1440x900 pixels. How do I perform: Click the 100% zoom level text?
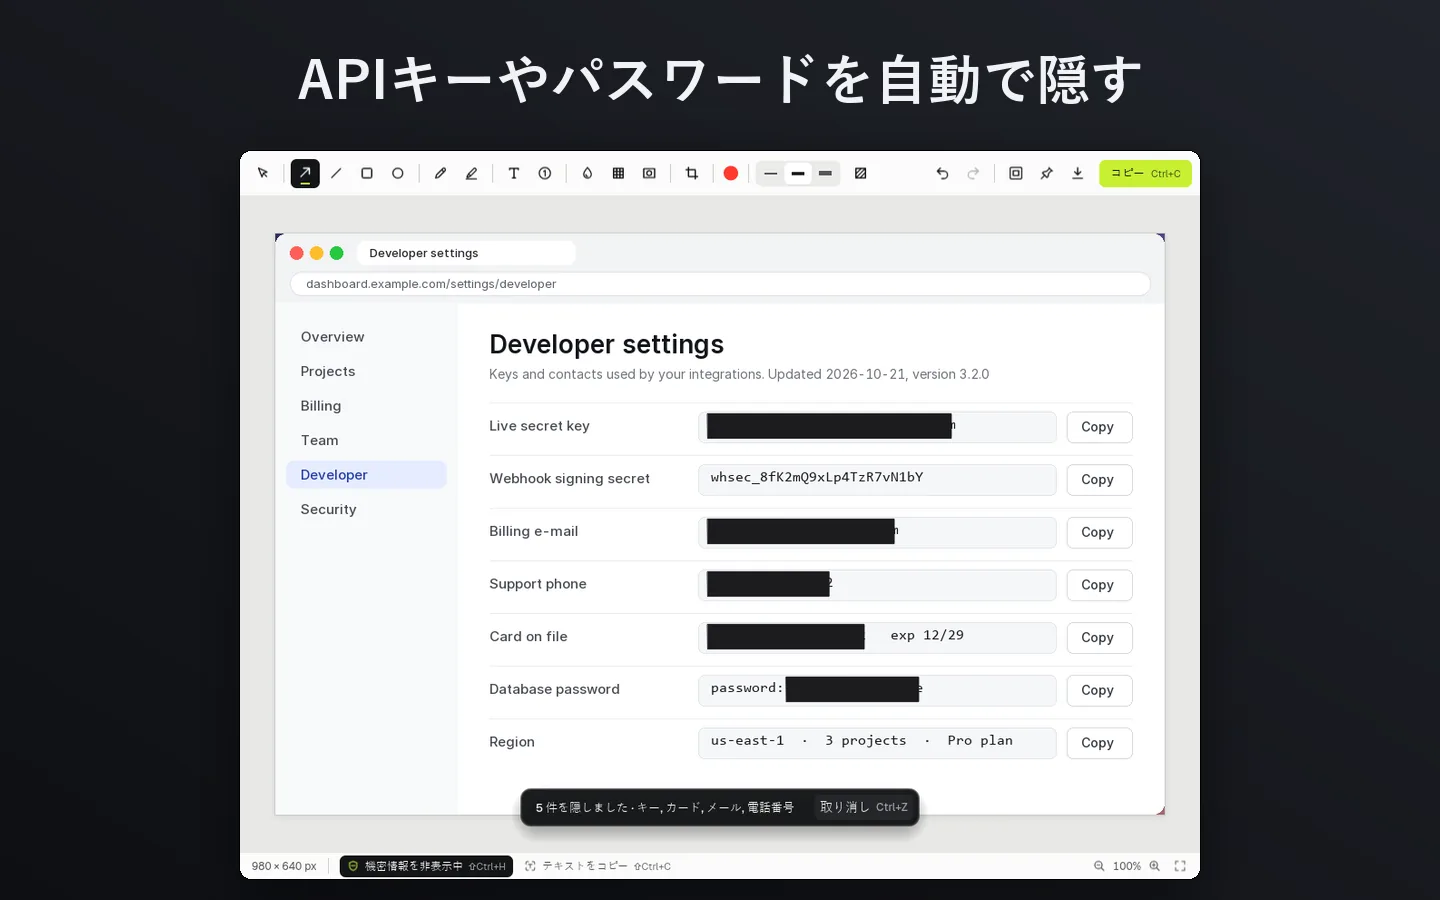(1127, 866)
